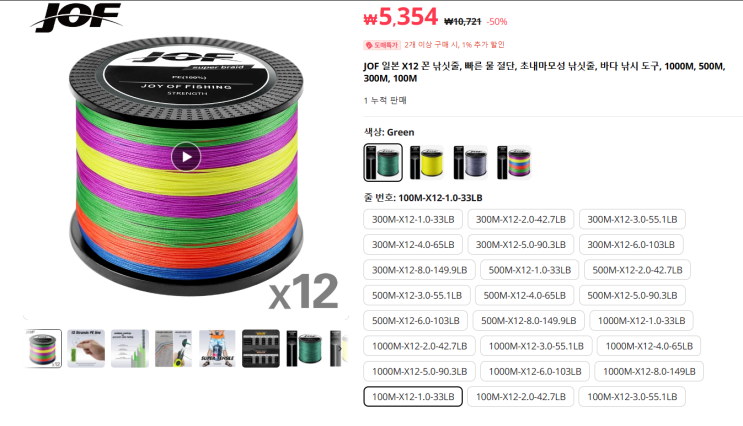Show the Super Tensile thumbnail image

click(x=217, y=349)
